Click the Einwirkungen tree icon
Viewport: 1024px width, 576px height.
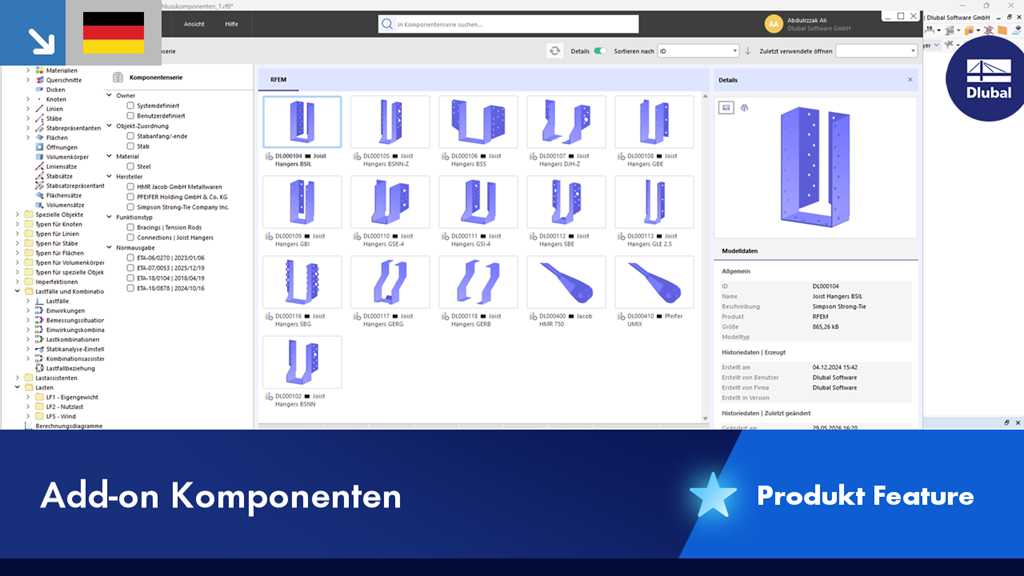(40, 311)
